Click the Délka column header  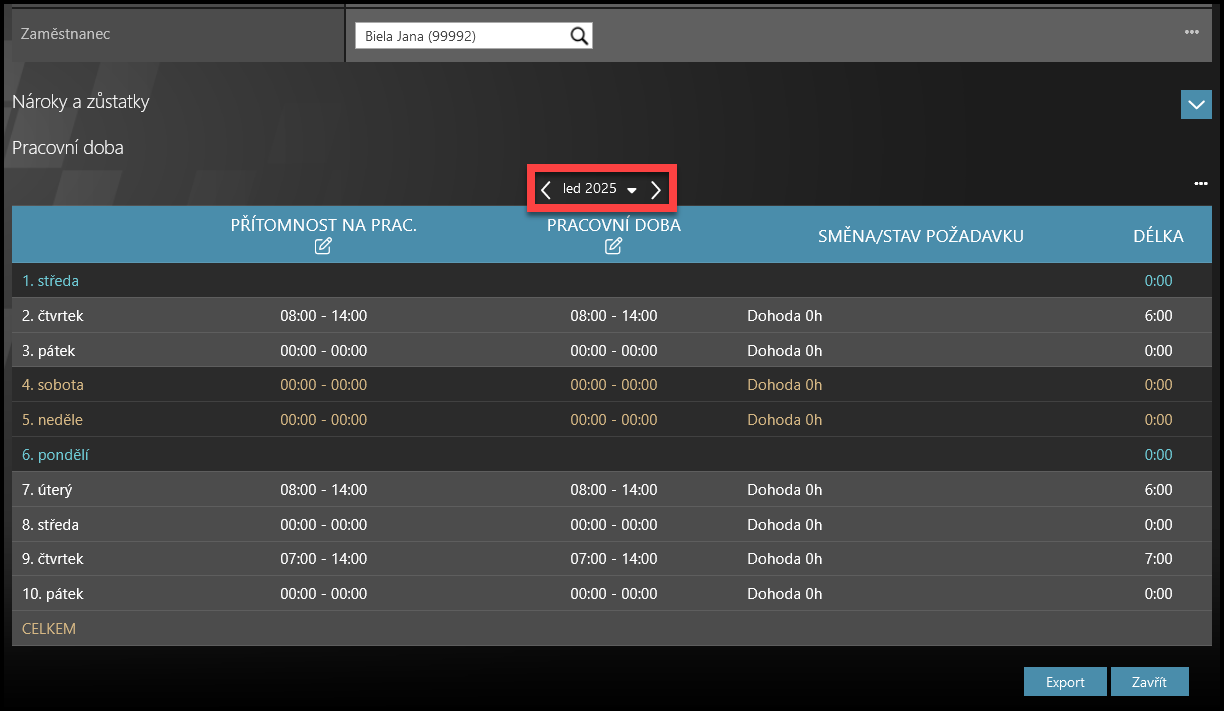(1158, 236)
